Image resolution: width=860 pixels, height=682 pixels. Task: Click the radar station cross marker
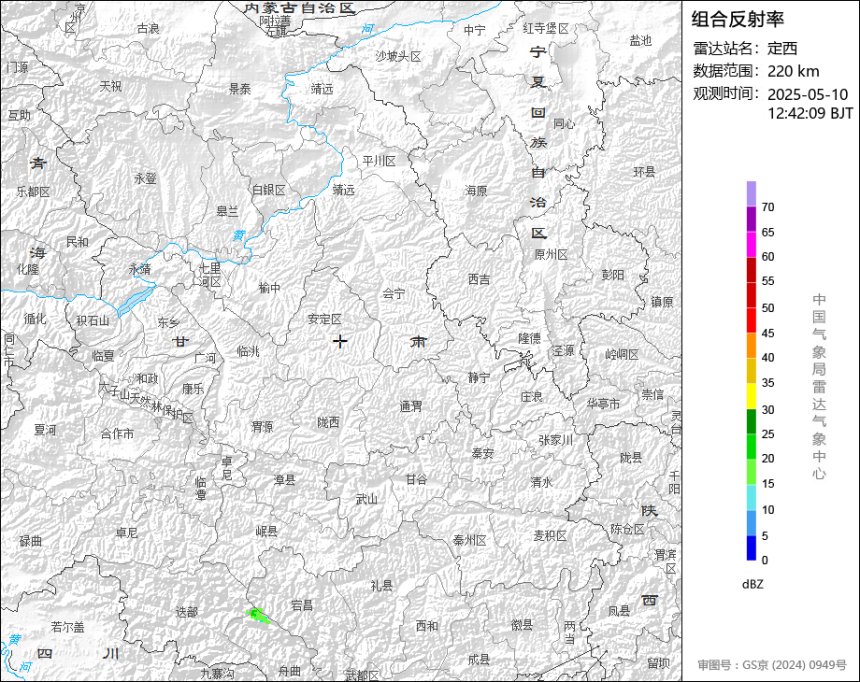[x=340, y=341]
